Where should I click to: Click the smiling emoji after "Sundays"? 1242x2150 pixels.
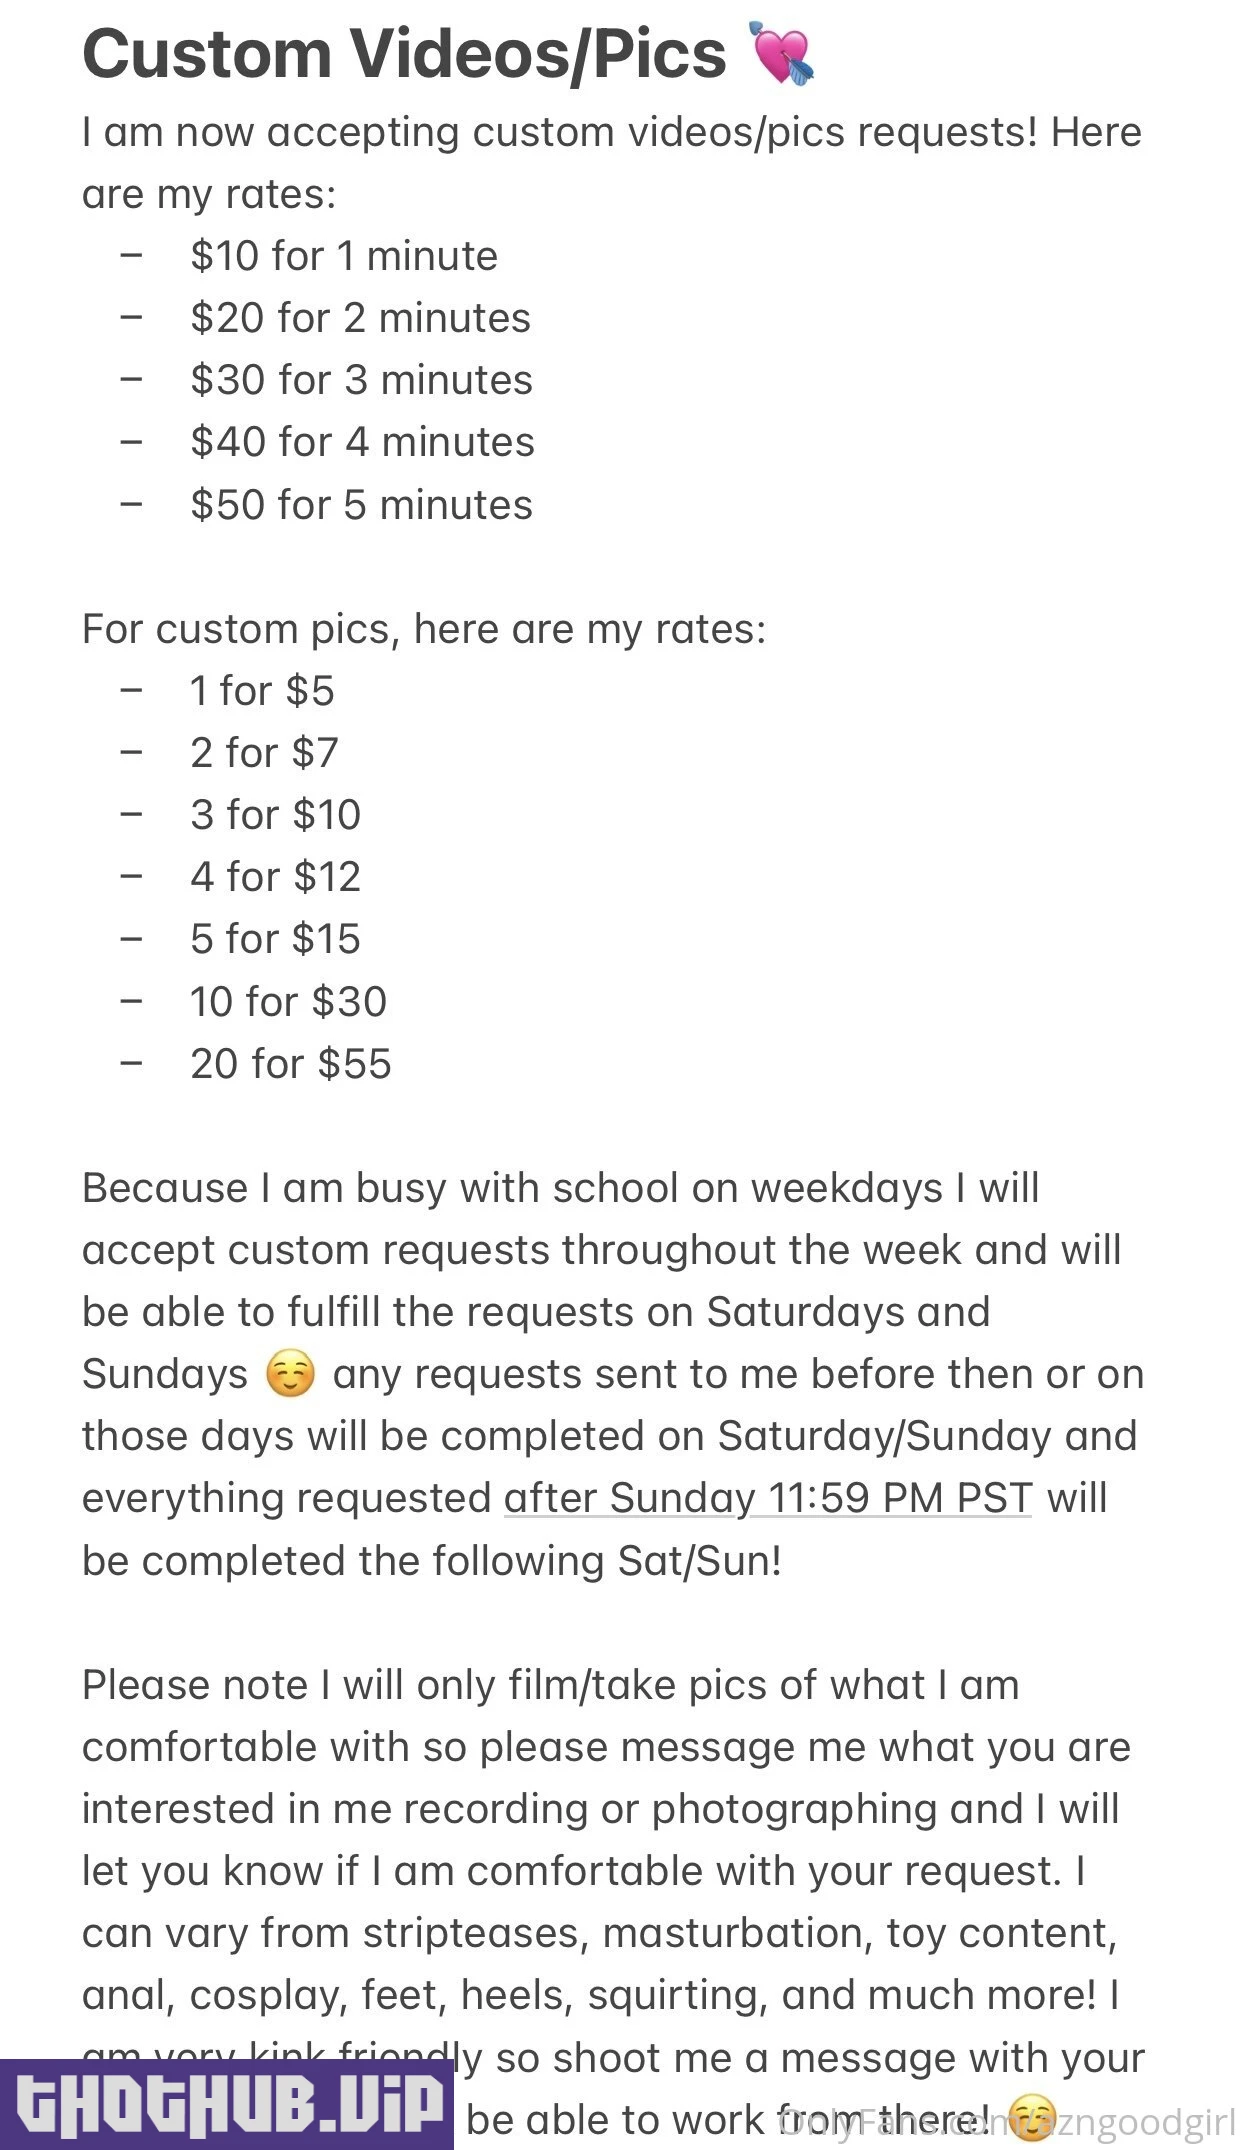click(291, 1374)
